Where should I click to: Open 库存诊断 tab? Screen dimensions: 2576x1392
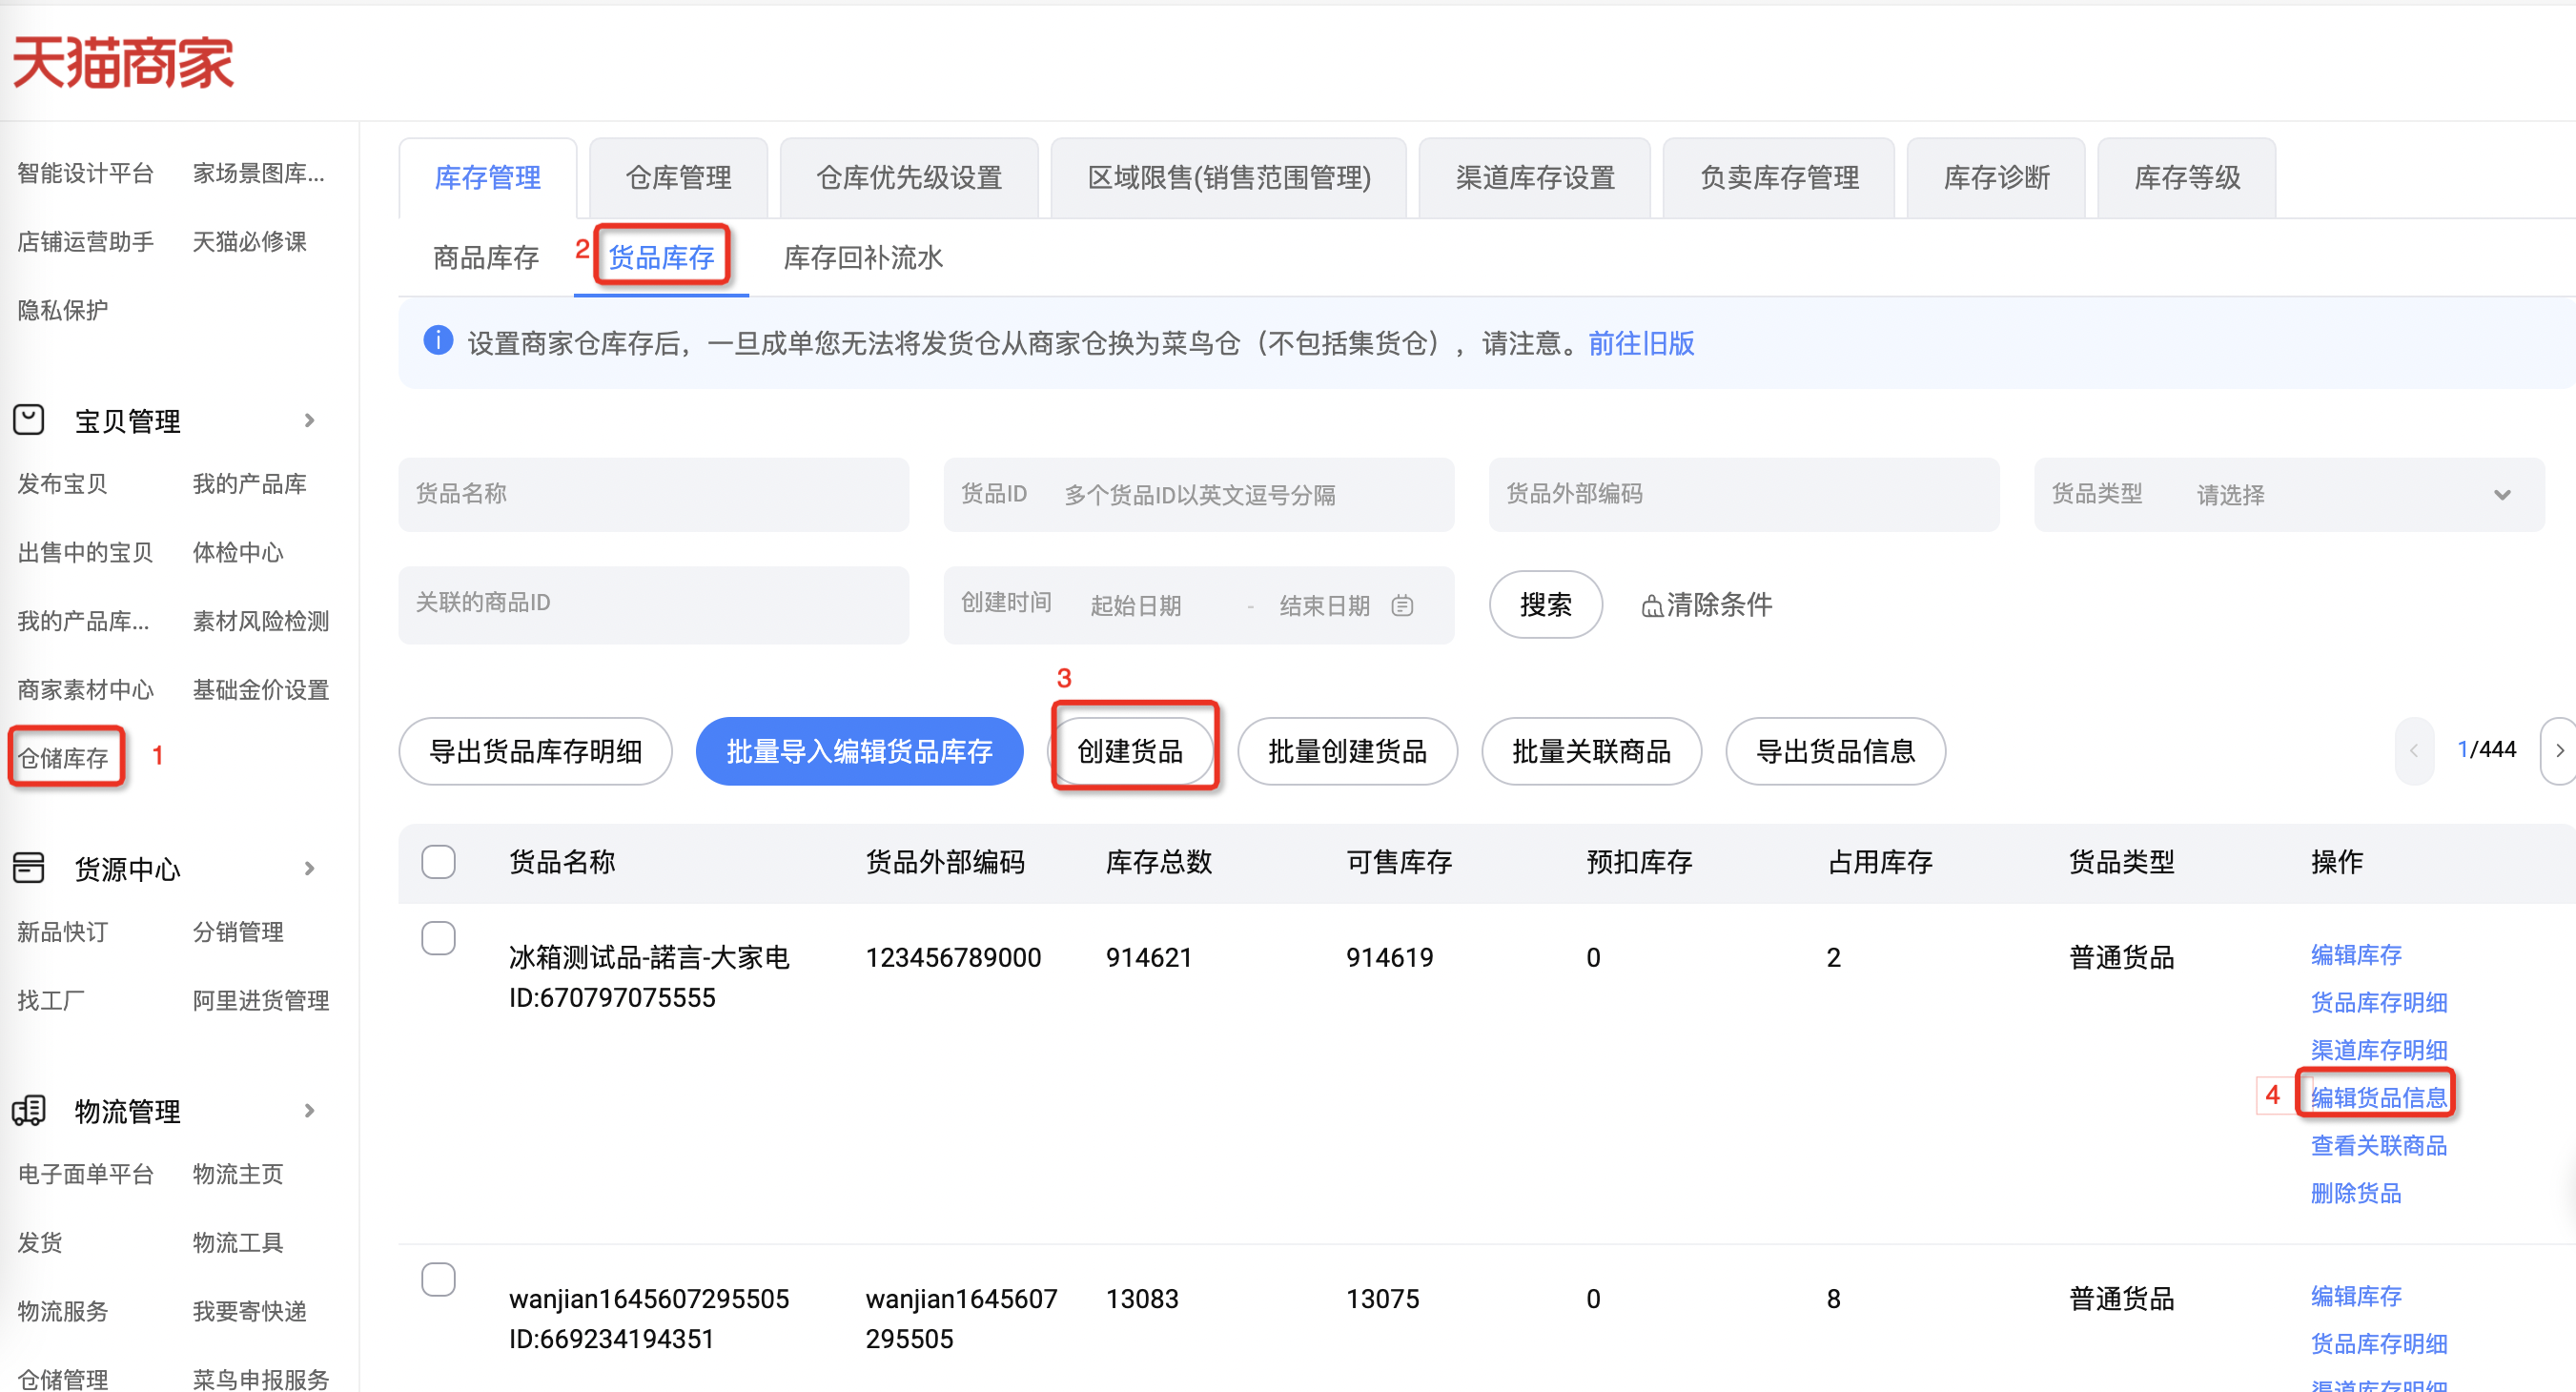click(x=1996, y=178)
